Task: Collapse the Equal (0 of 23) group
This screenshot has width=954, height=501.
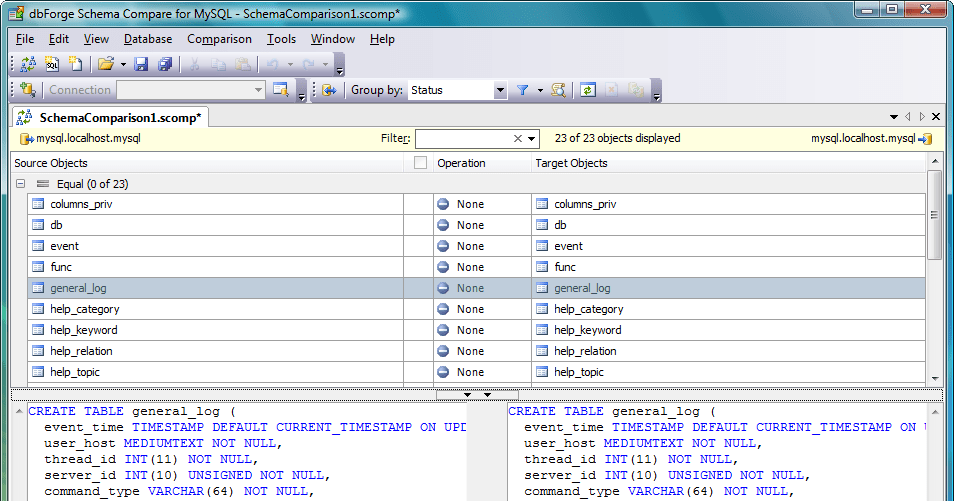Action: click(21, 183)
